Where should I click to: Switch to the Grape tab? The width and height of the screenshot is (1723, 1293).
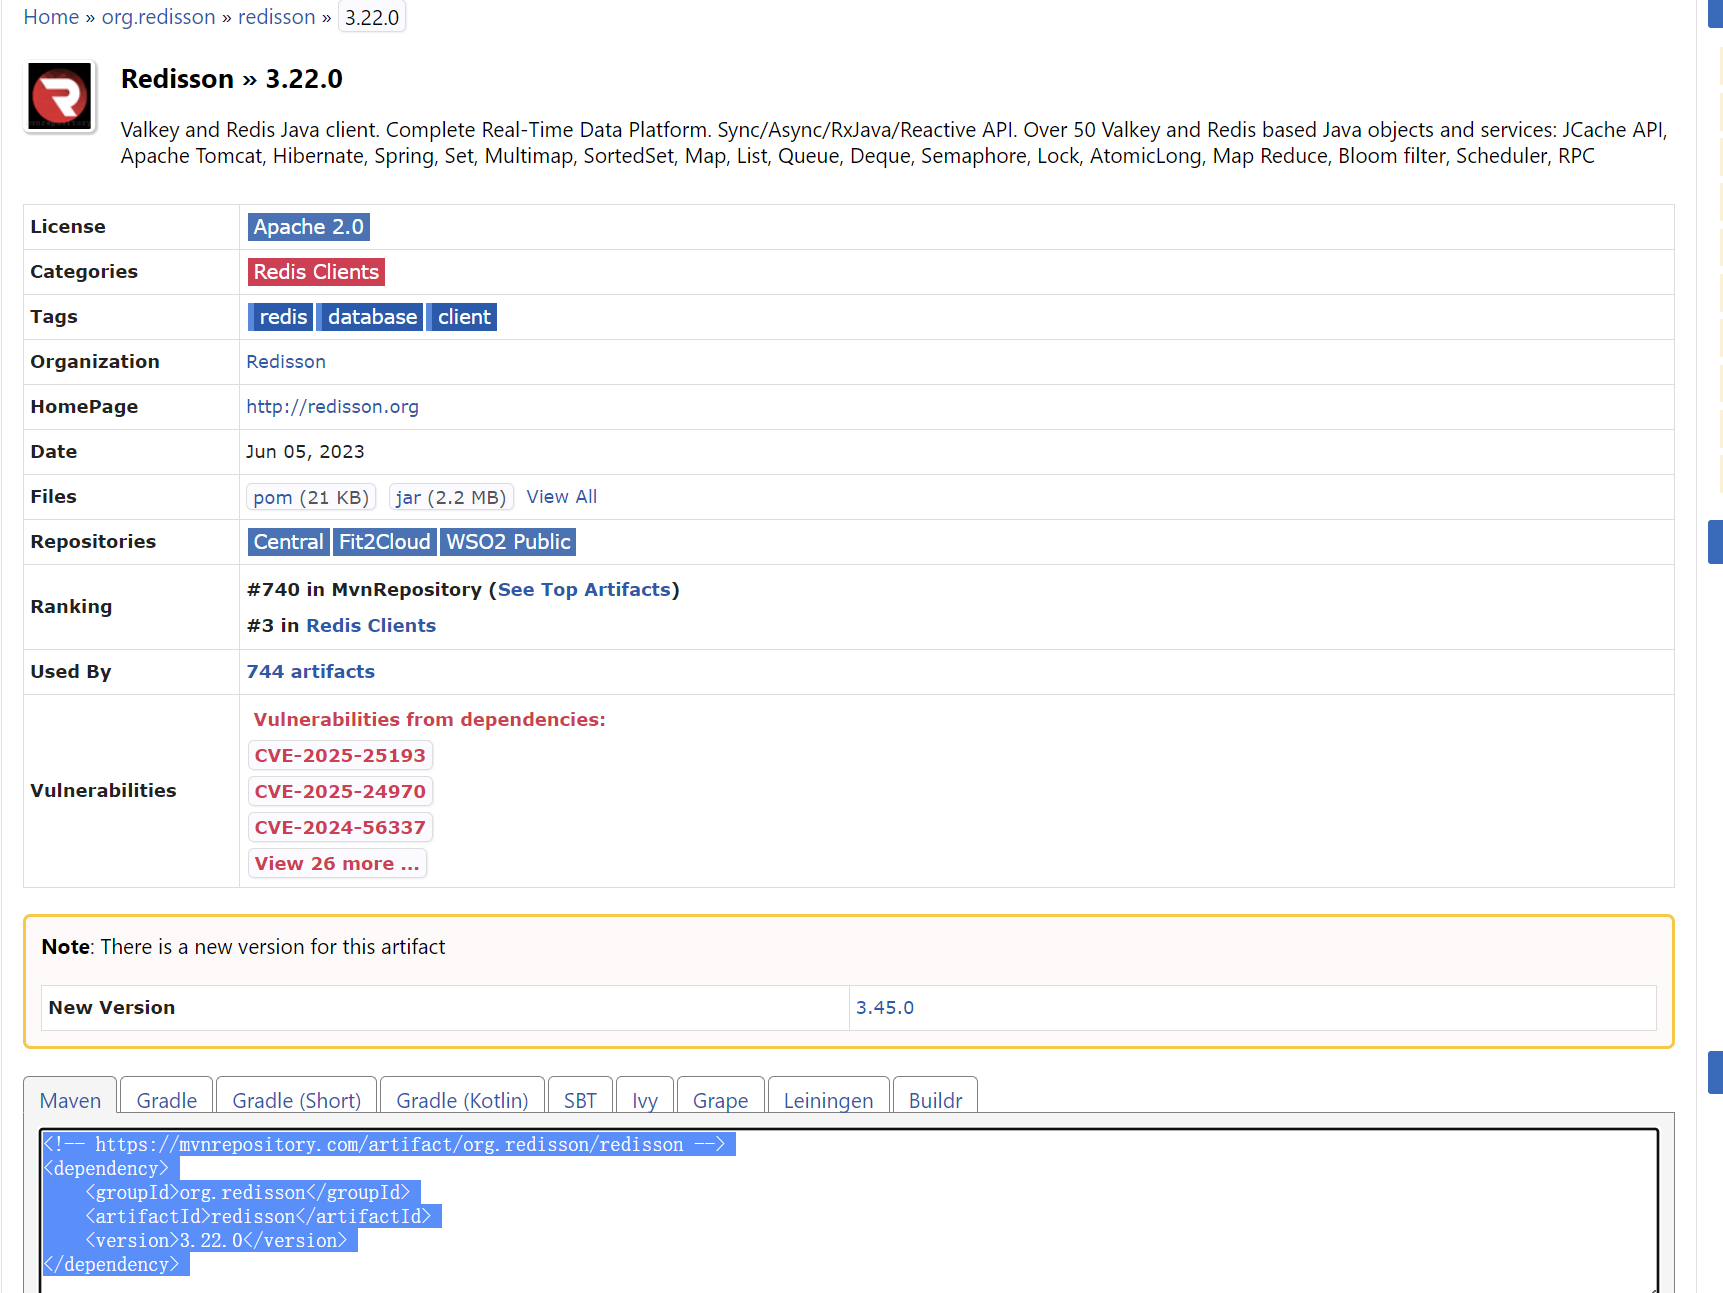click(720, 1098)
